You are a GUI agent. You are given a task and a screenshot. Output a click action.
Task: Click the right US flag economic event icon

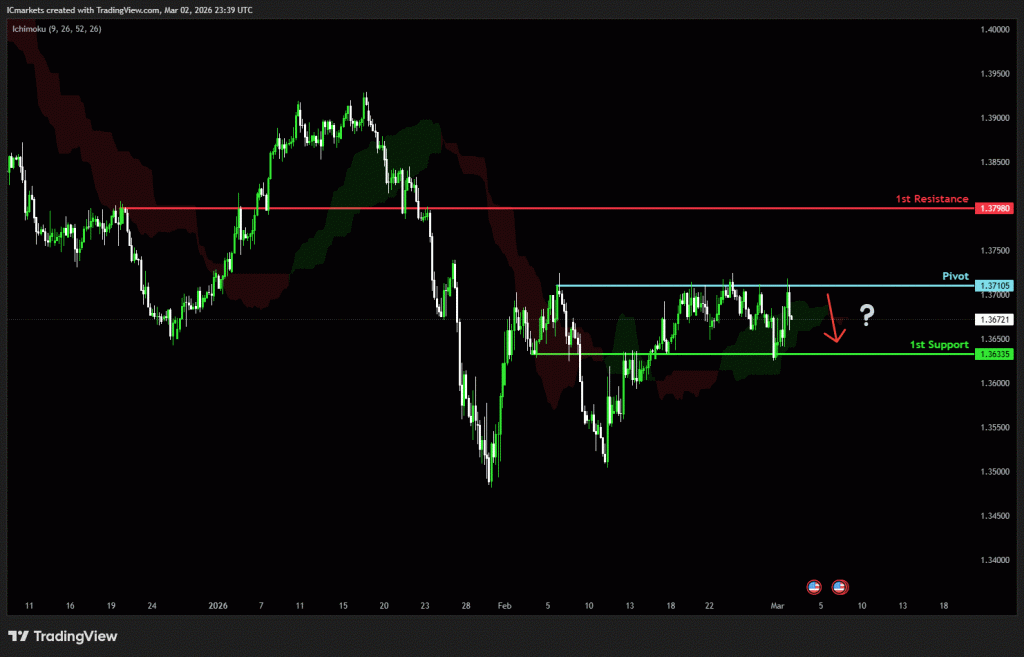[x=840, y=586]
